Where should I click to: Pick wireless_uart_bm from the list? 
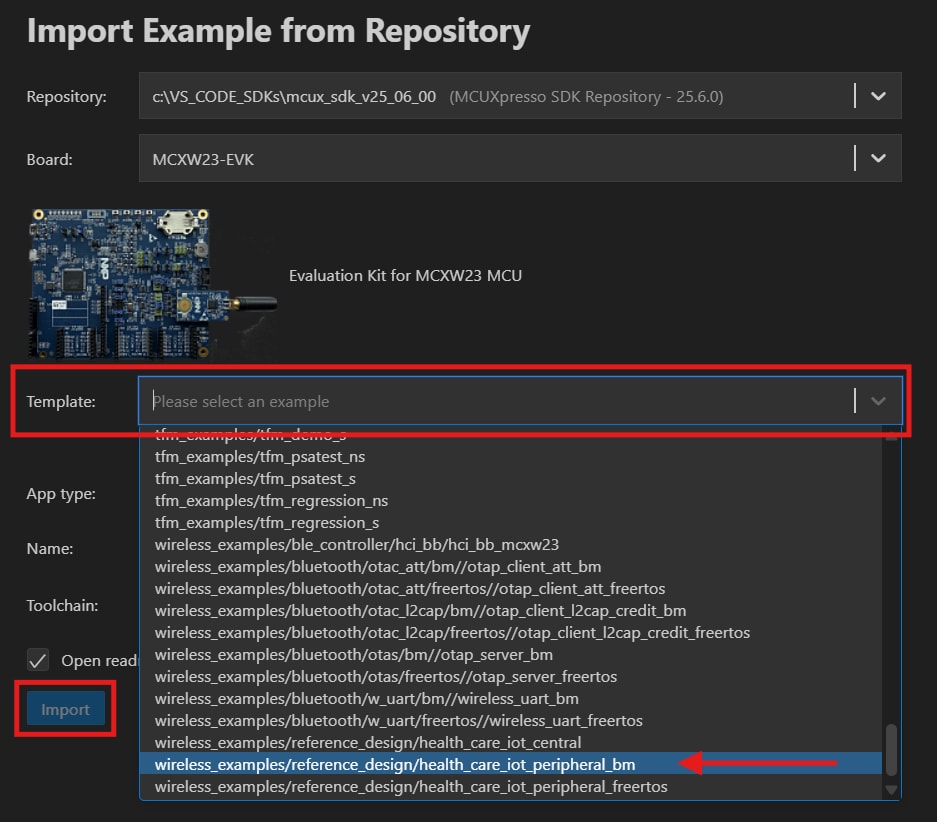366,699
